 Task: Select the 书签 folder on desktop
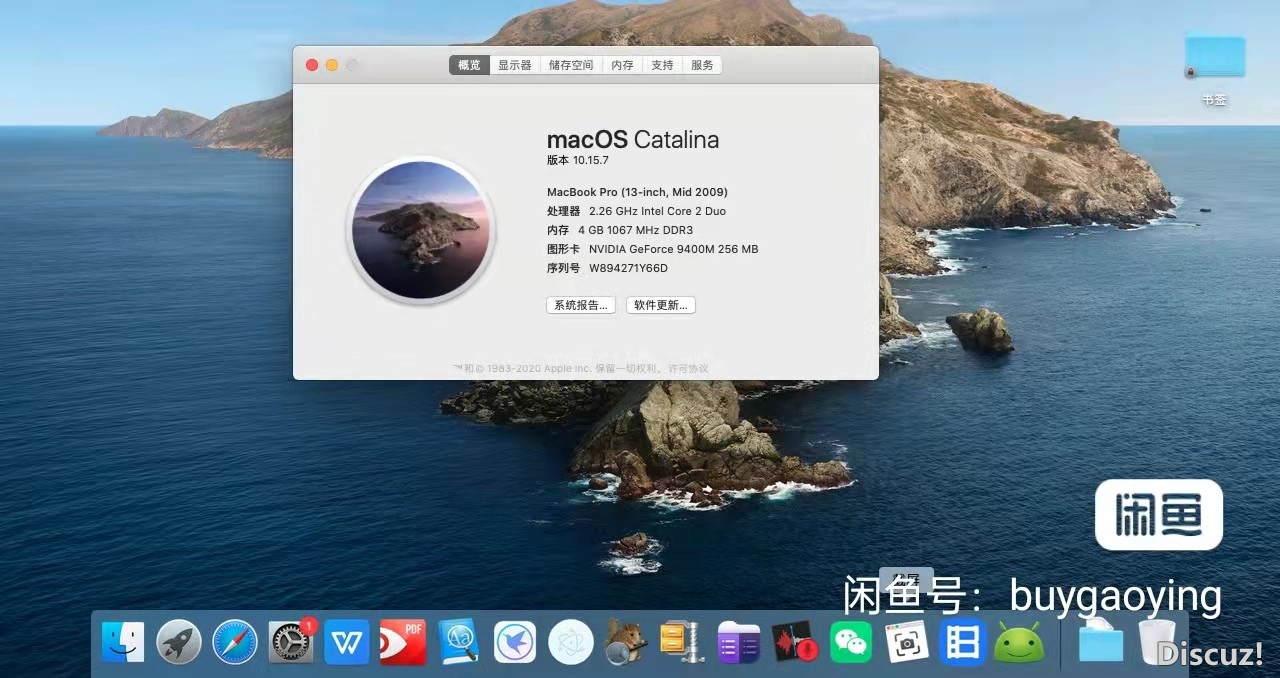[1214, 60]
